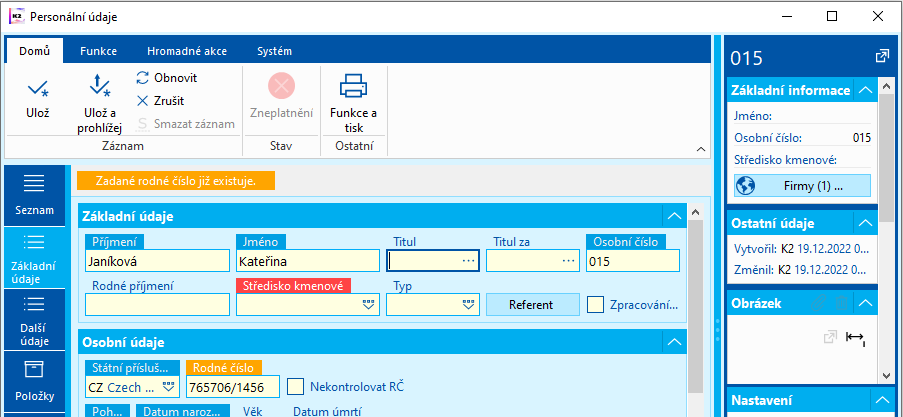The image size is (903, 417).
Task: Collapse Základní informace panel
Action: coord(866,90)
